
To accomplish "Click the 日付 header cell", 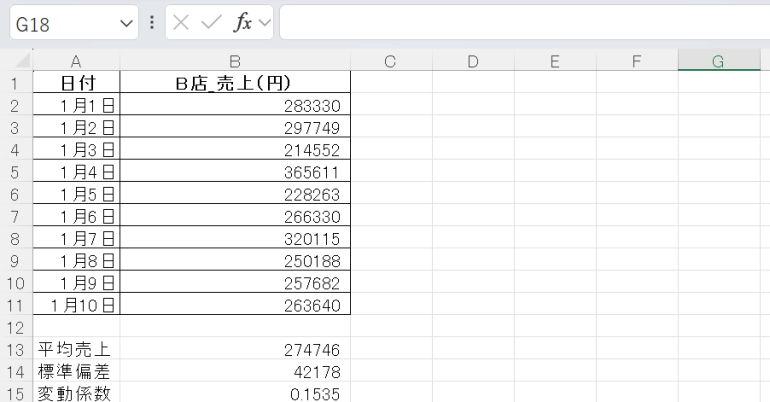I will tap(77, 82).
